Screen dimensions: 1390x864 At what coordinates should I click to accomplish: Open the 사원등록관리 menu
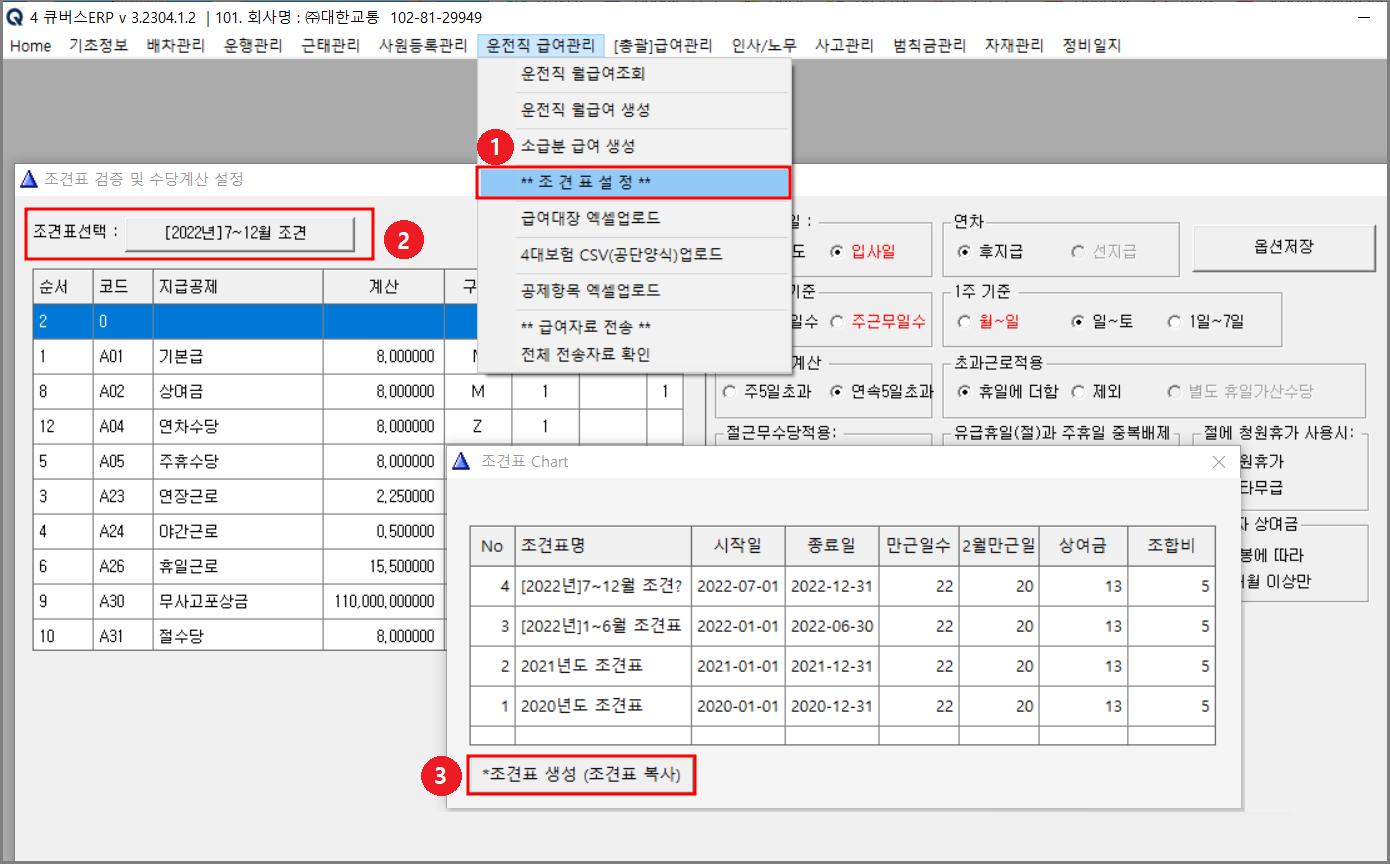(x=423, y=45)
